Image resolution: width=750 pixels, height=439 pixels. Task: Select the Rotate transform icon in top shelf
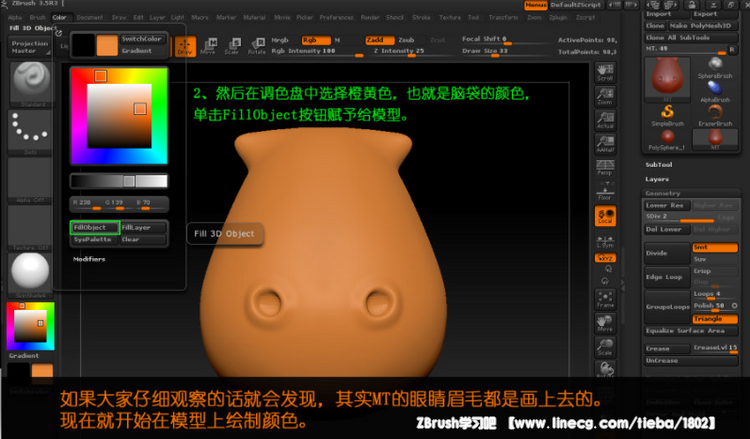(x=257, y=46)
